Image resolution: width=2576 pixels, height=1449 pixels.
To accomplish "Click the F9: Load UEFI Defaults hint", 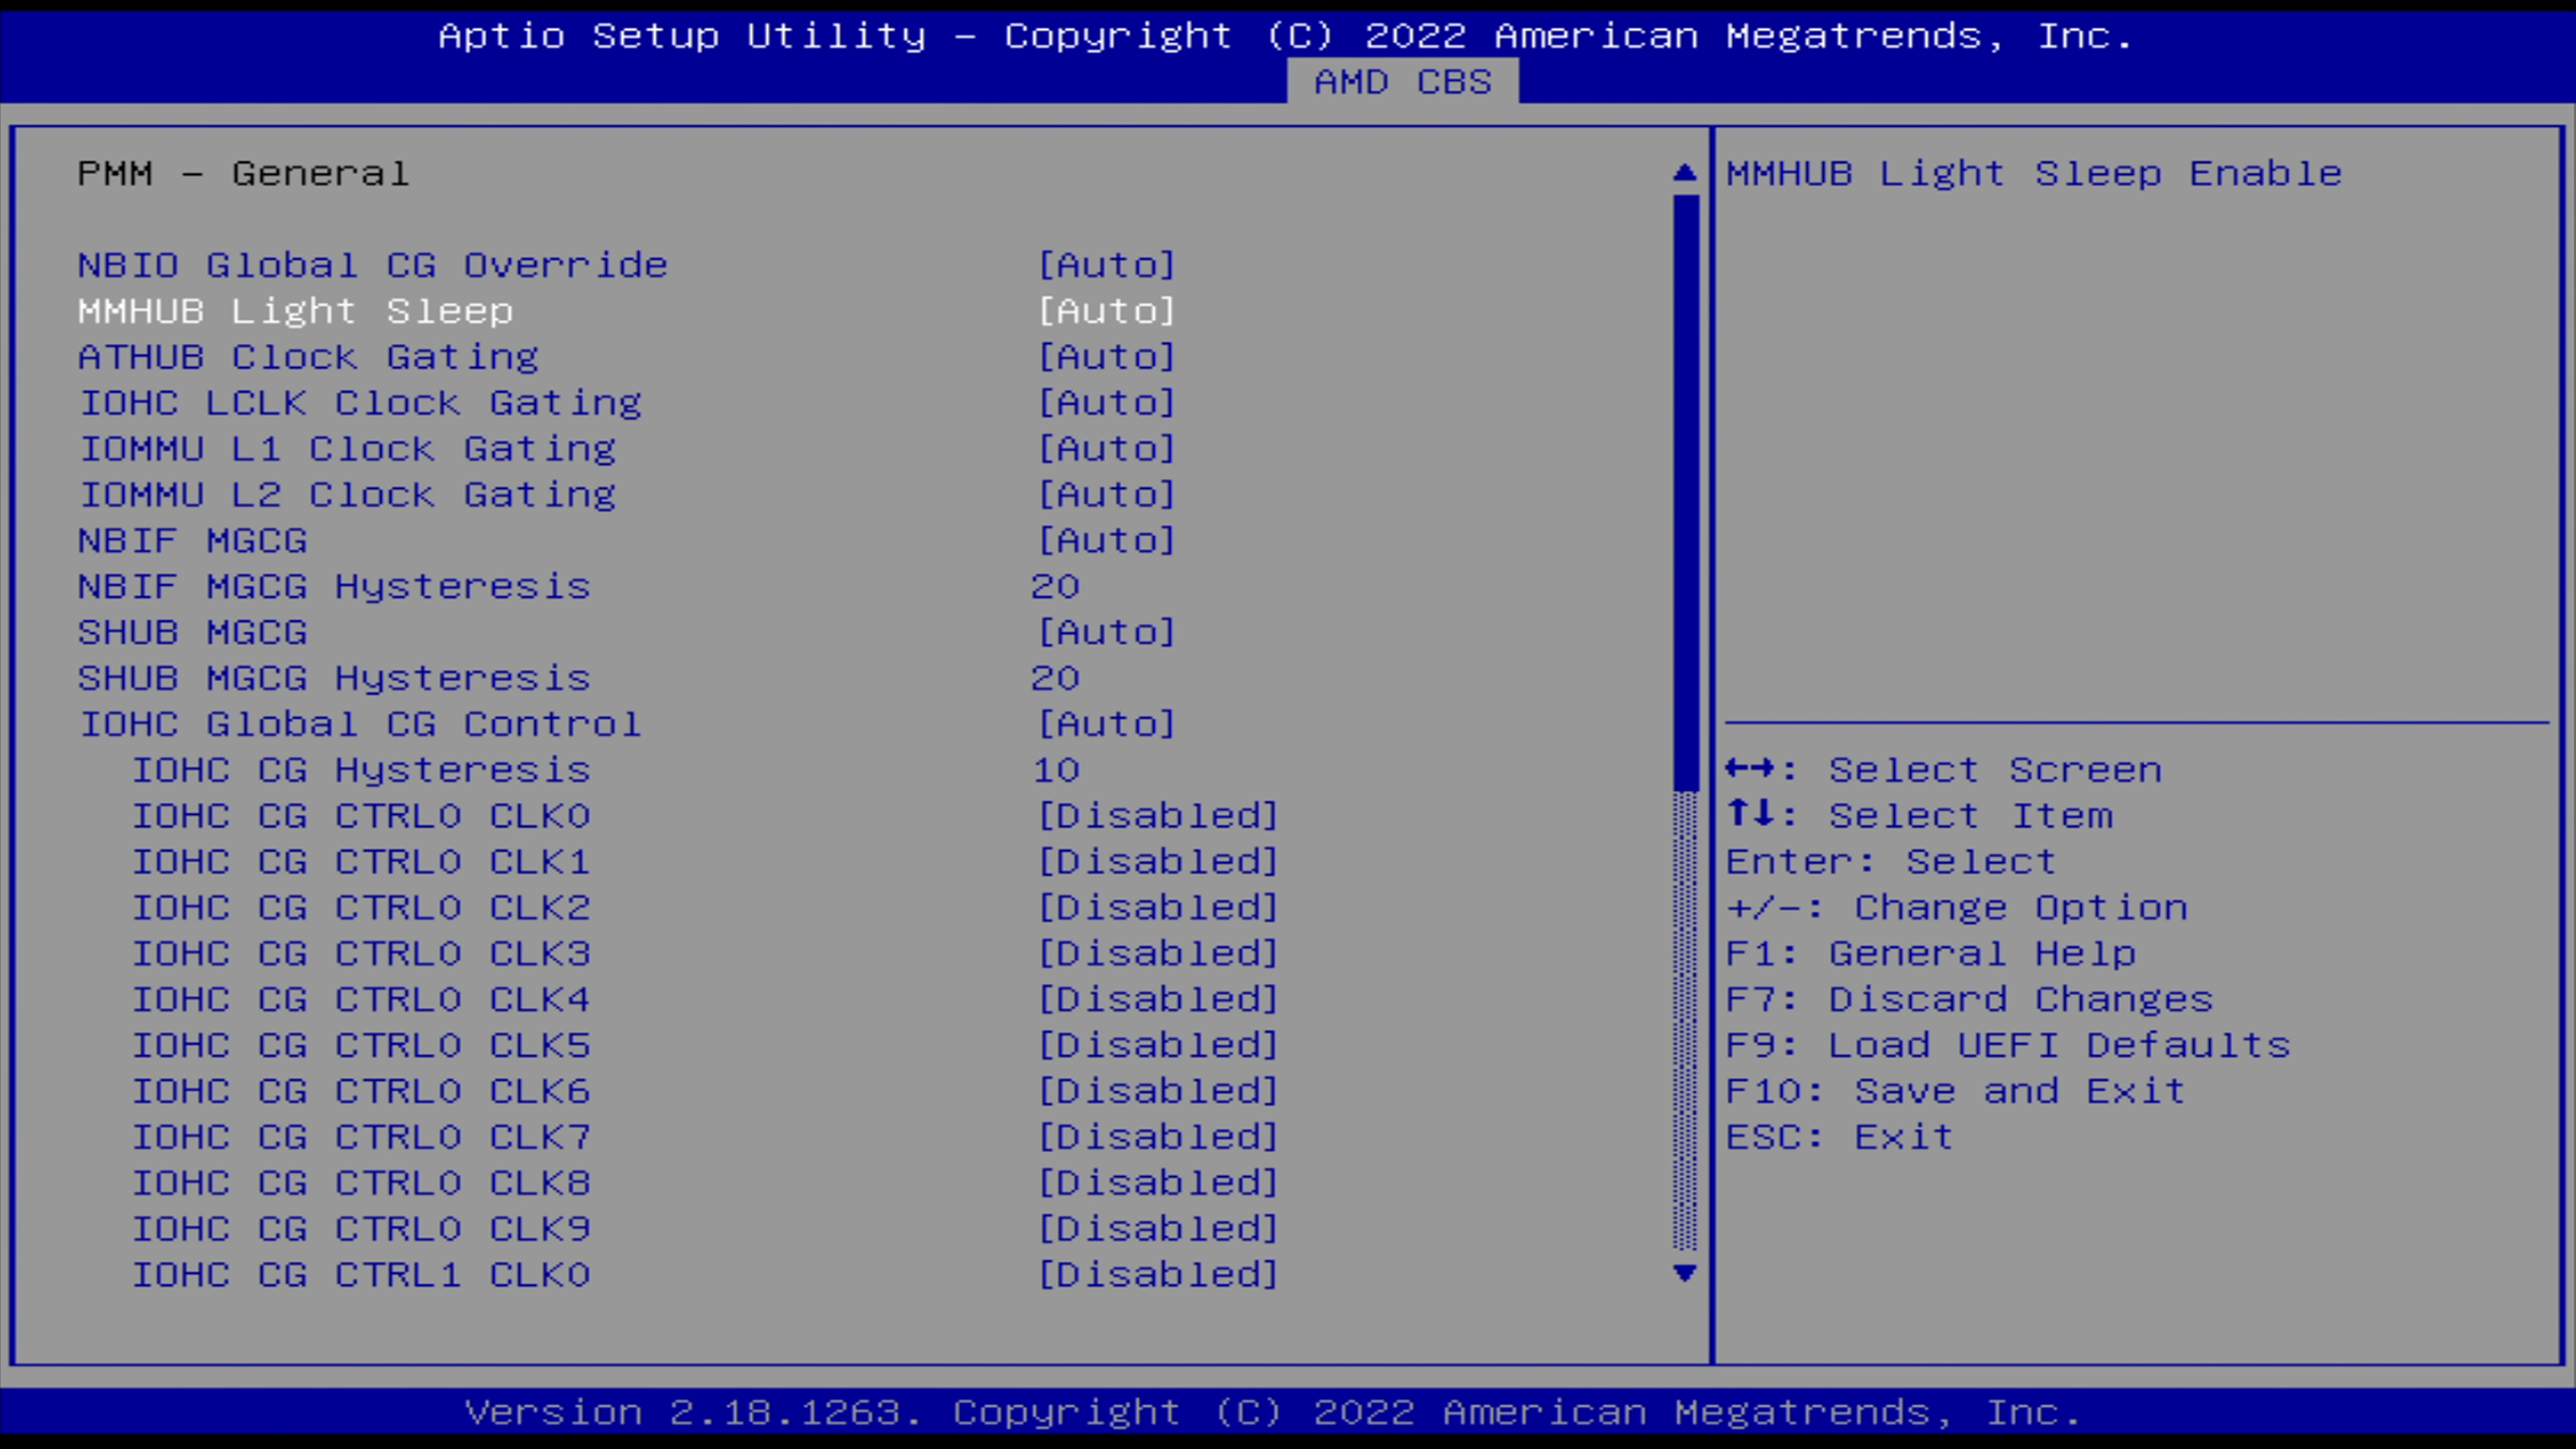I will (x=2008, y=1046).
